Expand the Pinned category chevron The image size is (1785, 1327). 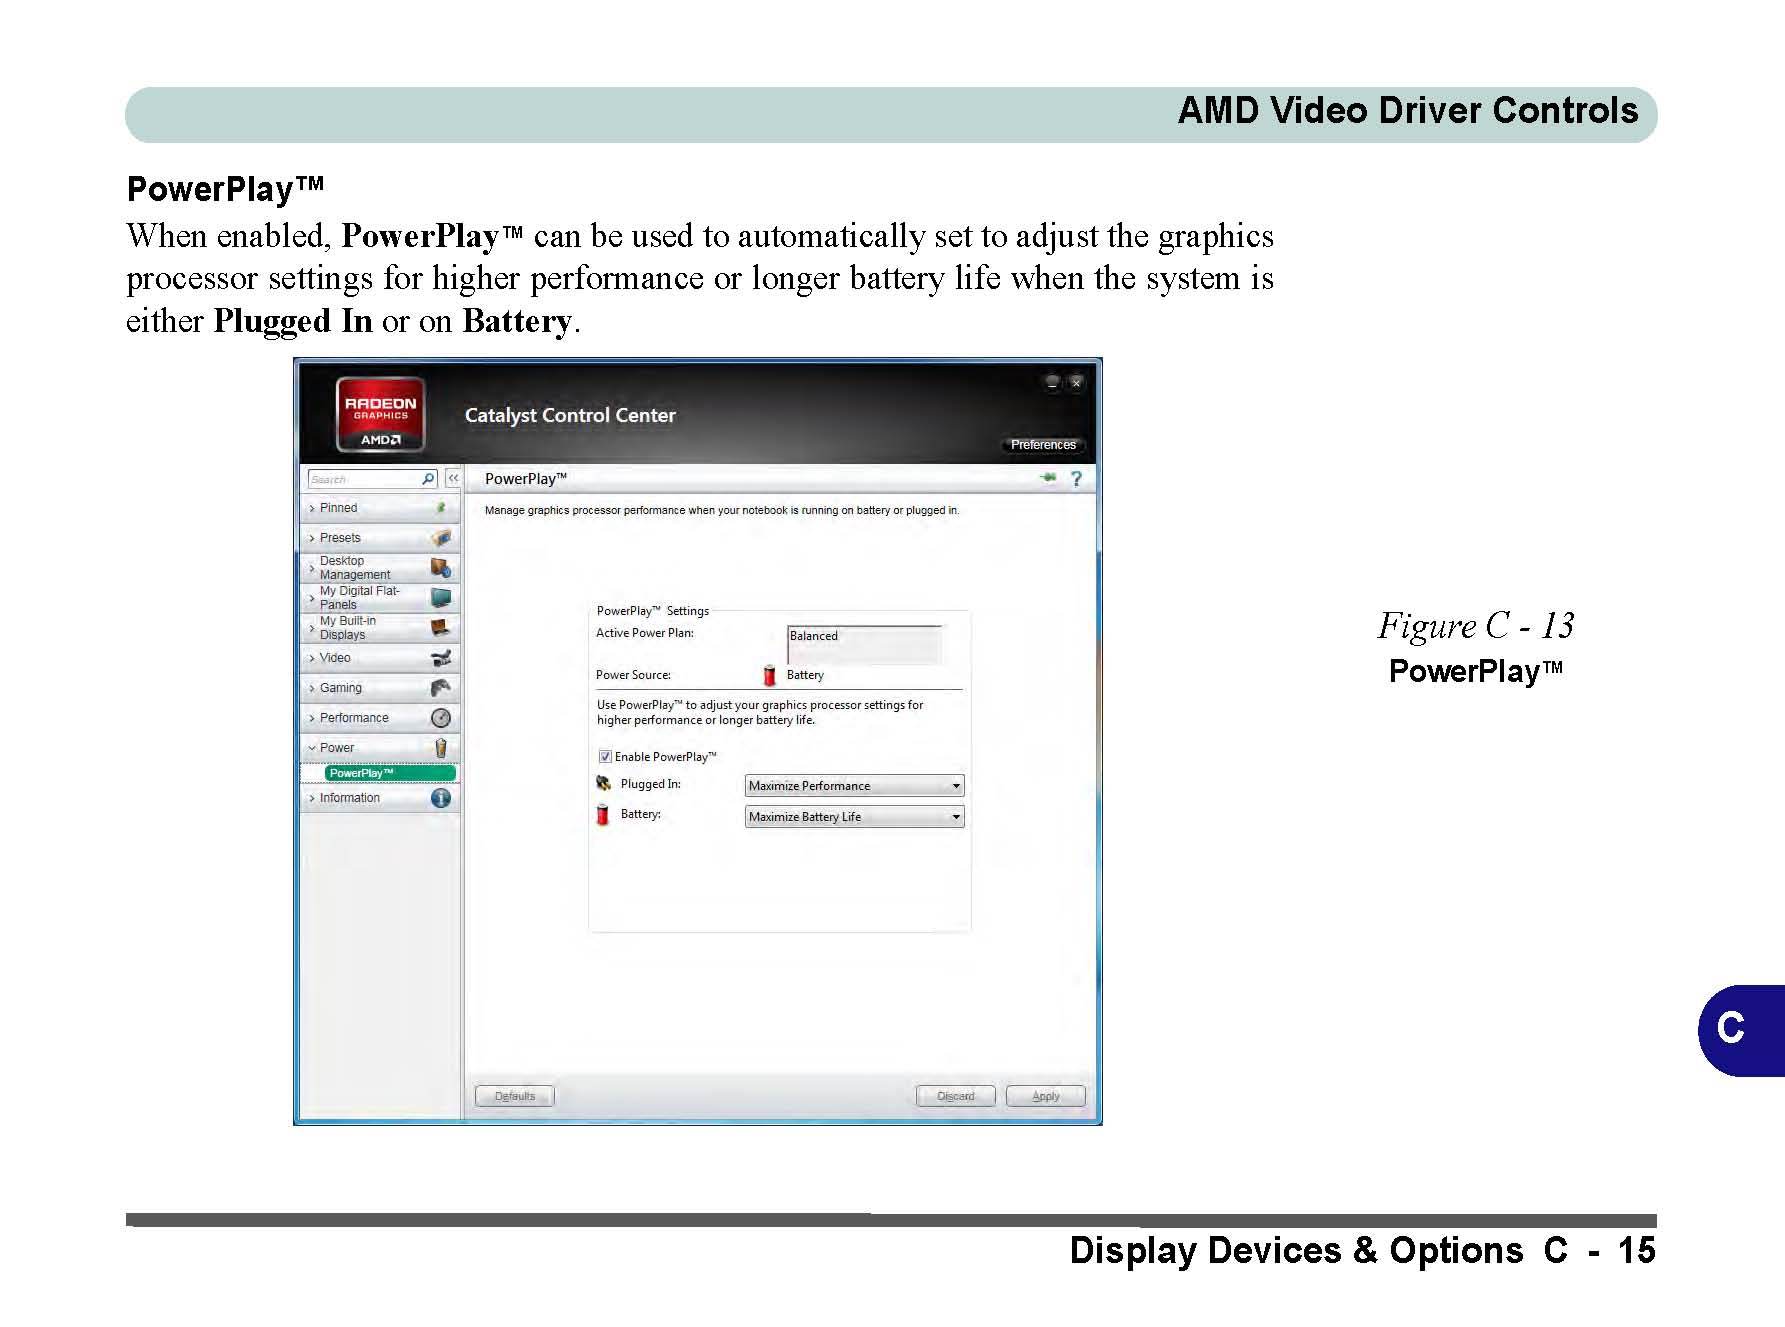click(x=312, y=509)
